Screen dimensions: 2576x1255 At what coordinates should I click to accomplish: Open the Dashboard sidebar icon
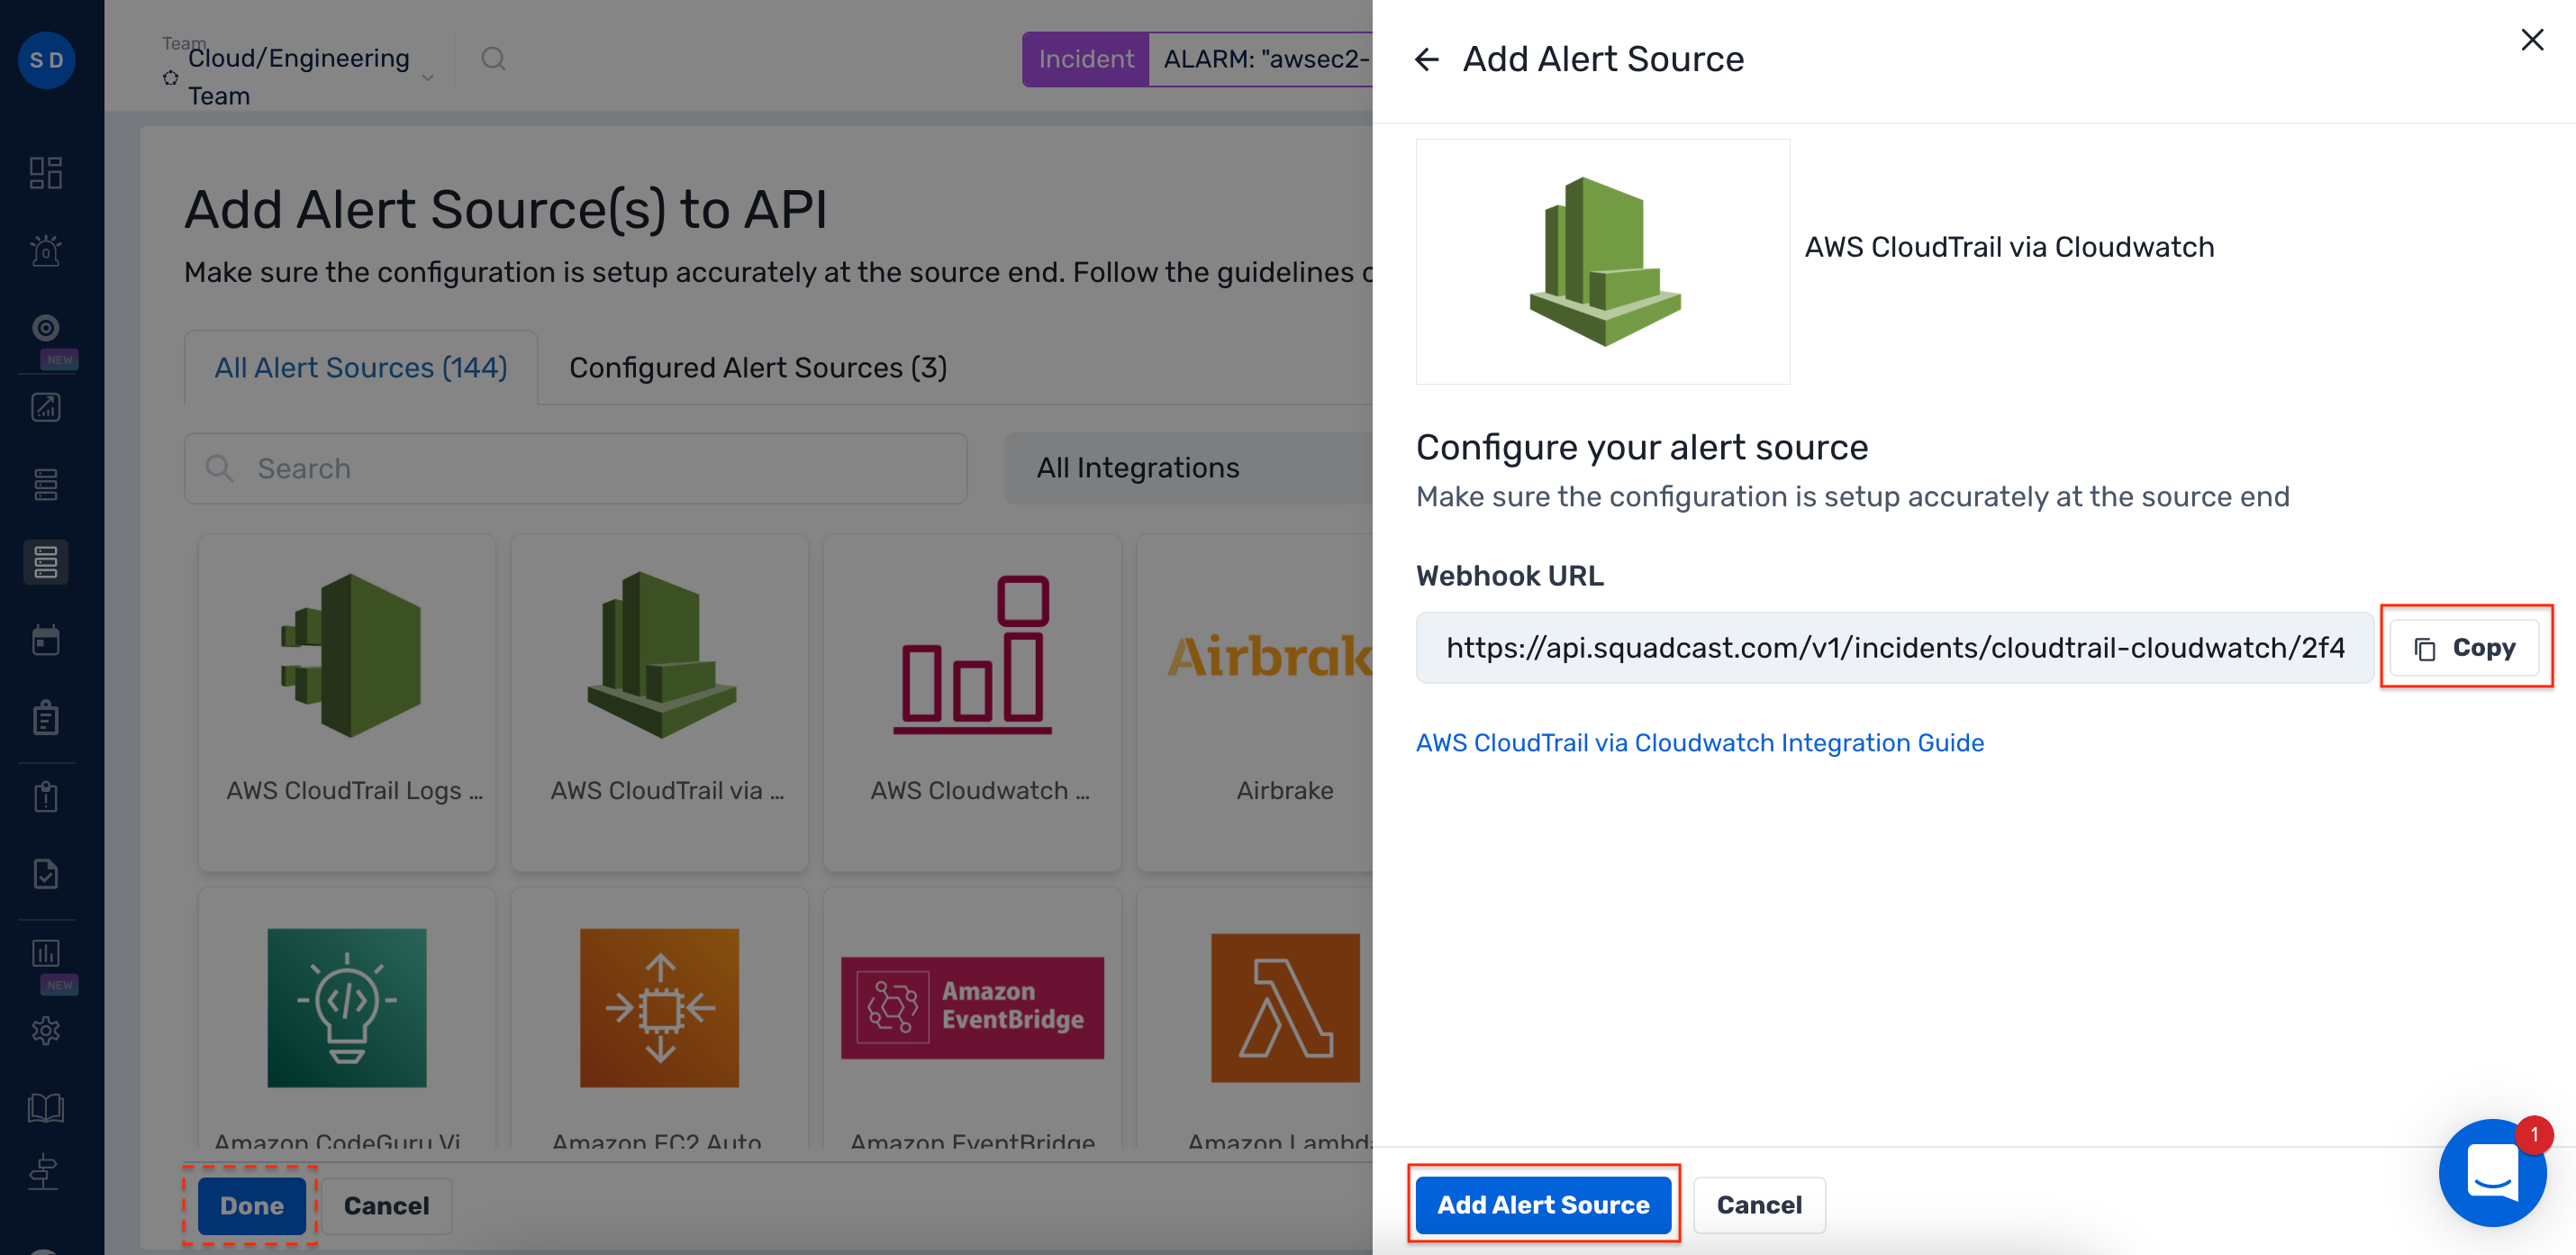46,172
